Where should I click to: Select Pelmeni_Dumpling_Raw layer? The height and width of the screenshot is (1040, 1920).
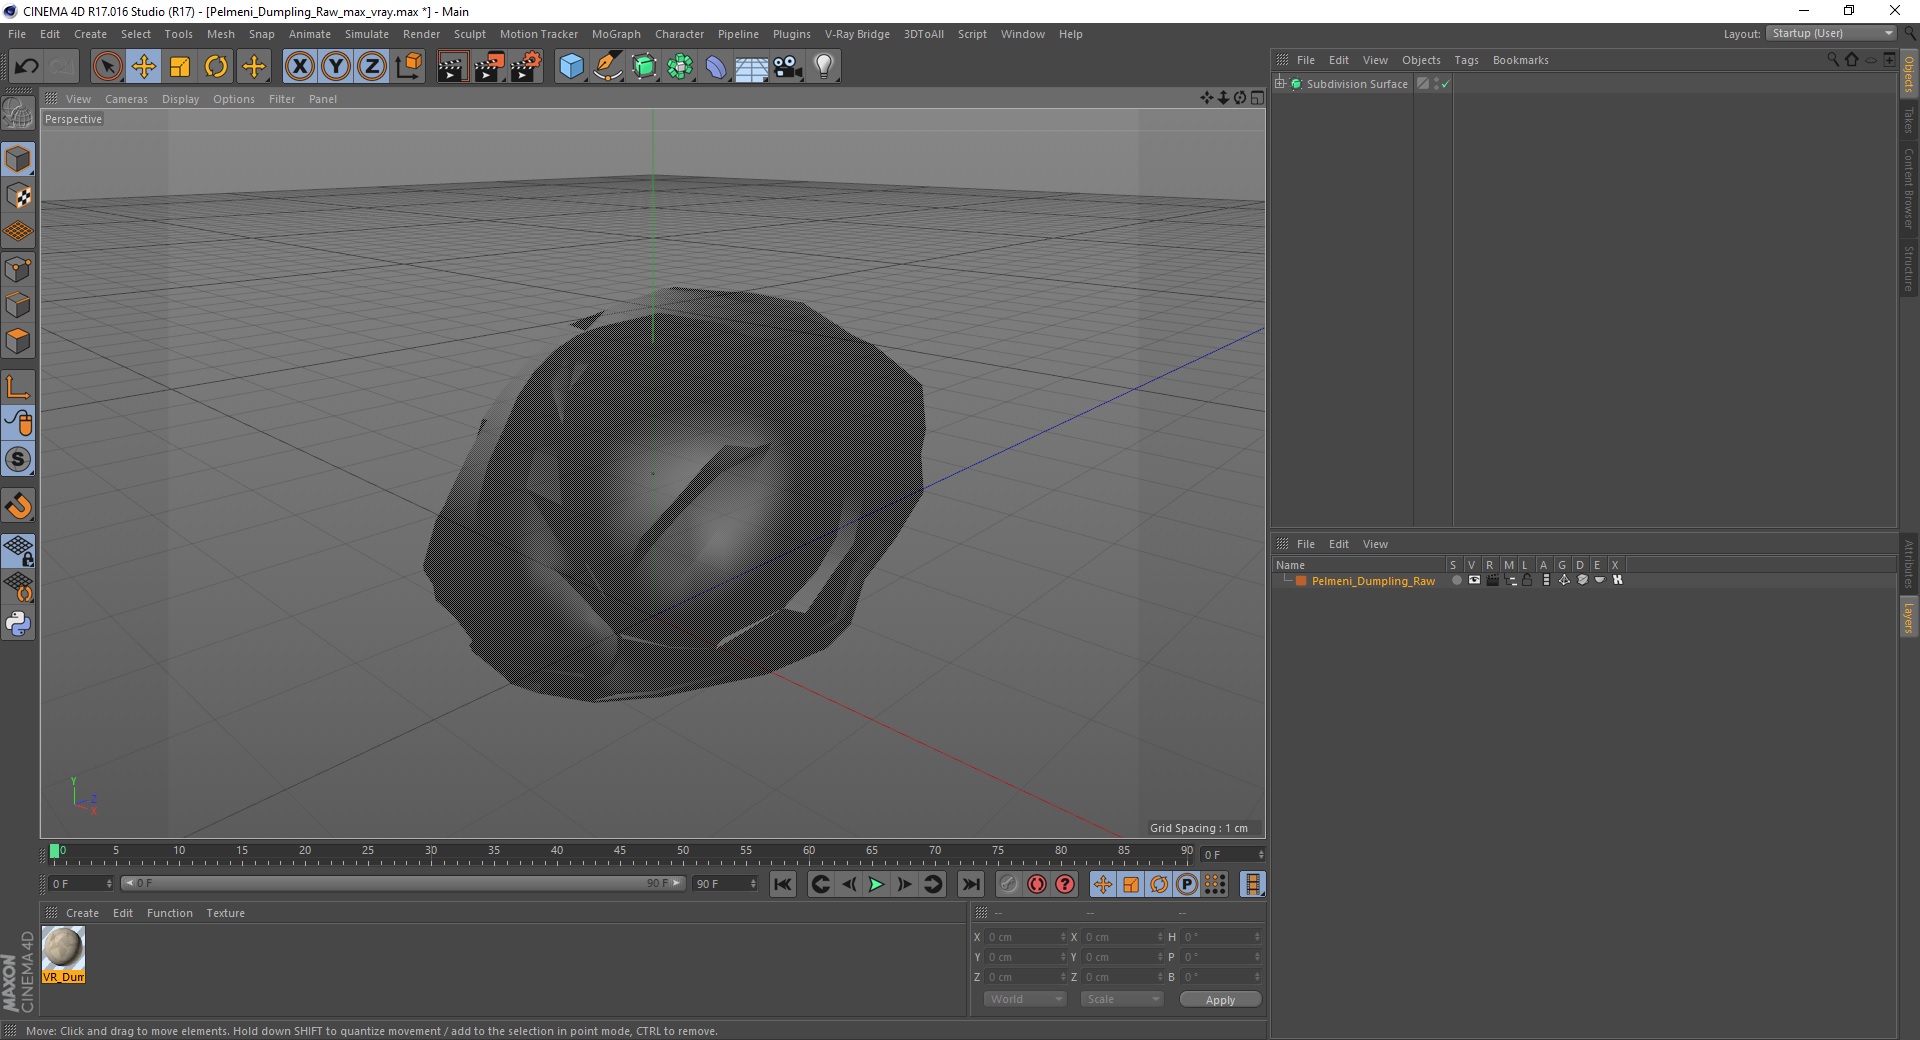(x=1373, y=581)
